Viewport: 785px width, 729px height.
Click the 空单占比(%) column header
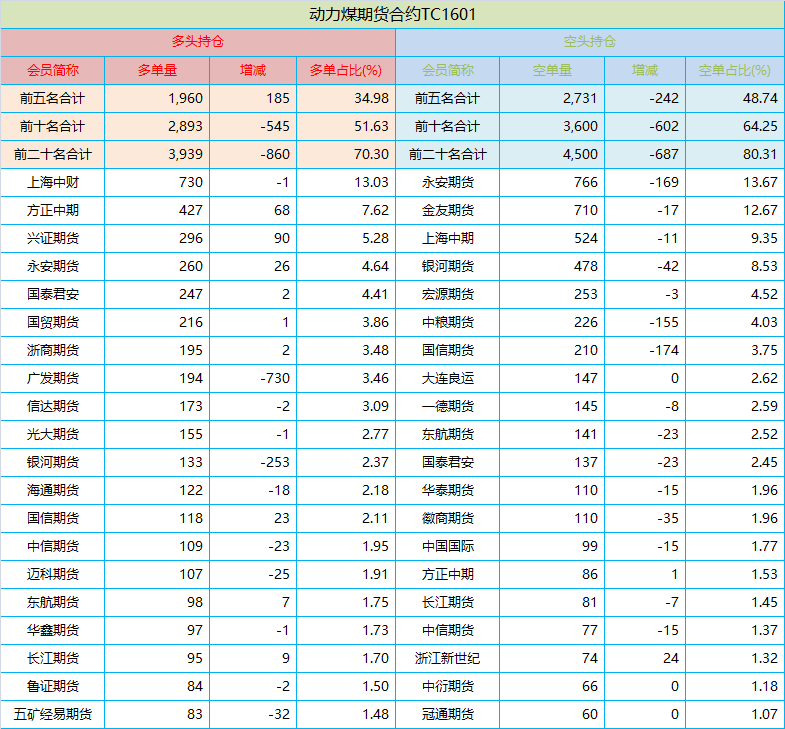pyautogui.click(x=734, y=70)
